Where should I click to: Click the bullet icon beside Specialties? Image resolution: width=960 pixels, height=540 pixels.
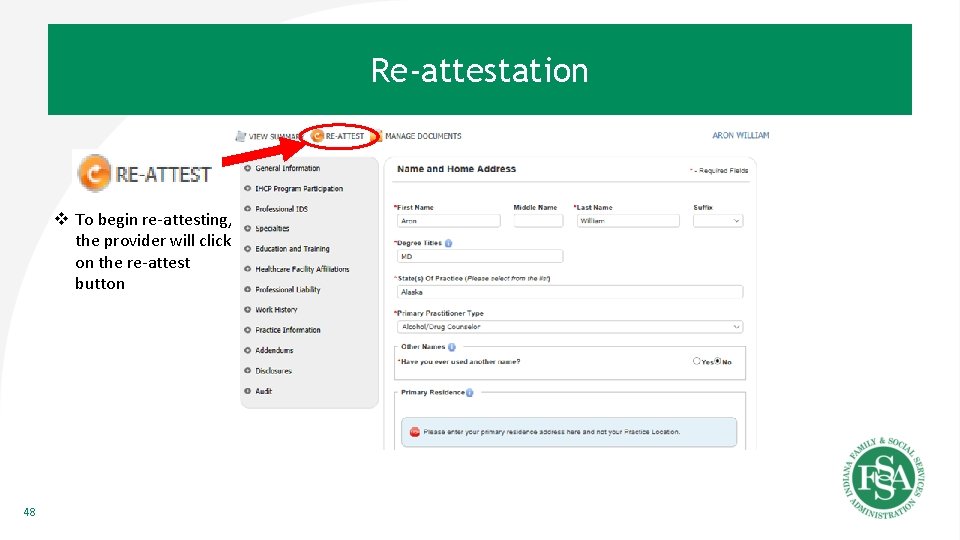tap(247, 228)
